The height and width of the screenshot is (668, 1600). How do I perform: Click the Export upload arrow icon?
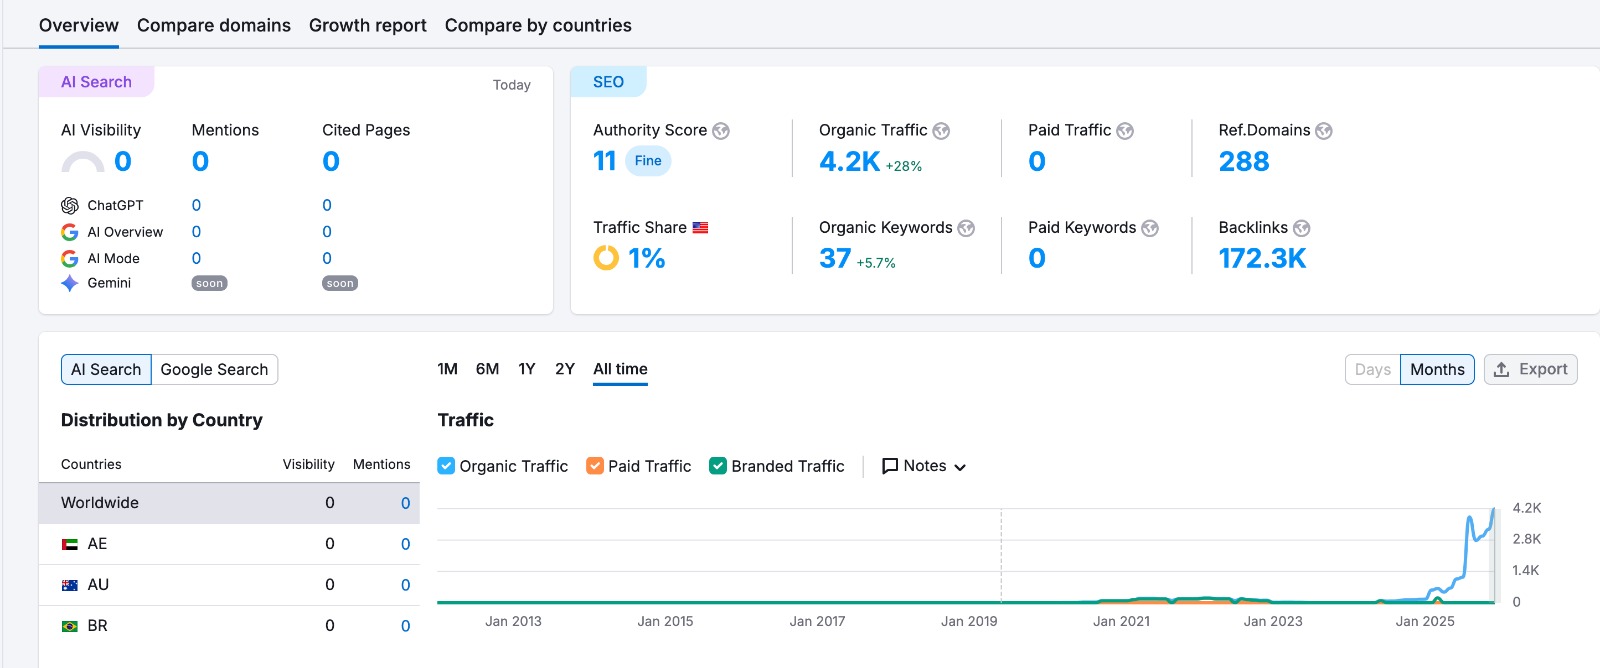click(1501, 369)
